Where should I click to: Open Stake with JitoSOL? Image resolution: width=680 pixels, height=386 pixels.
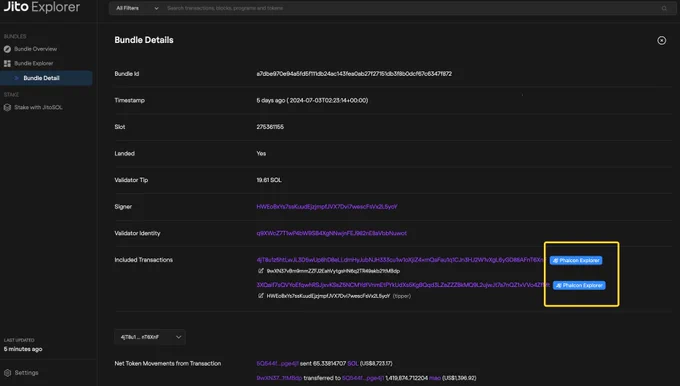[x=38, y=108]
